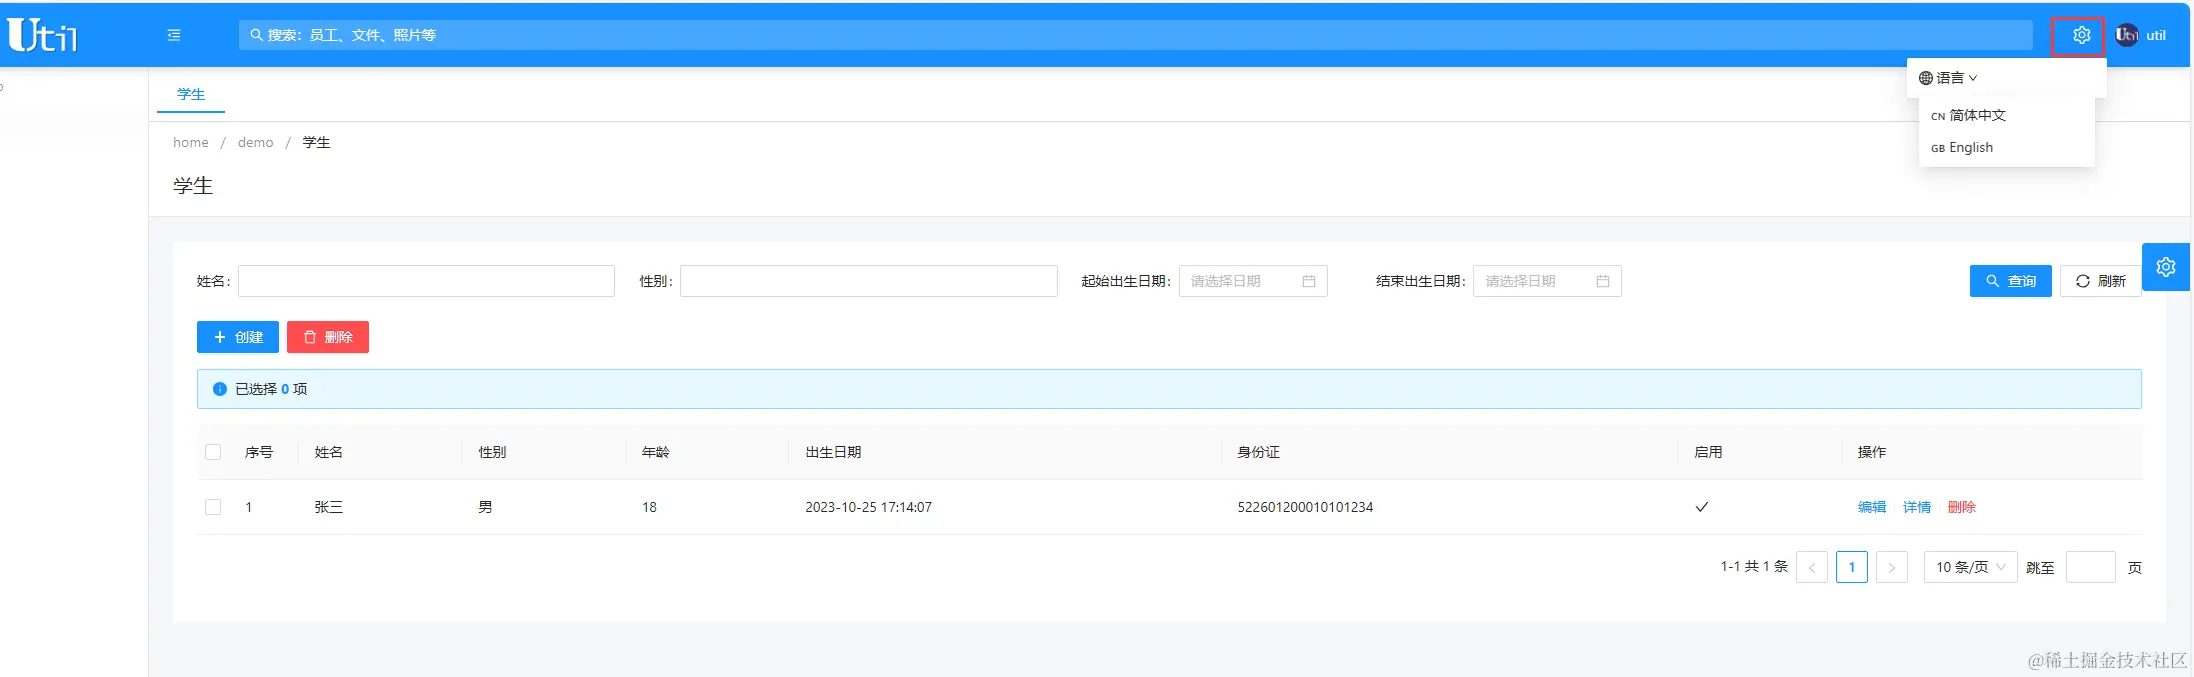The height and width of the screenshot is (677, 2194).
Task: Expand the 语言 language menu
Action: point(1948,78)
